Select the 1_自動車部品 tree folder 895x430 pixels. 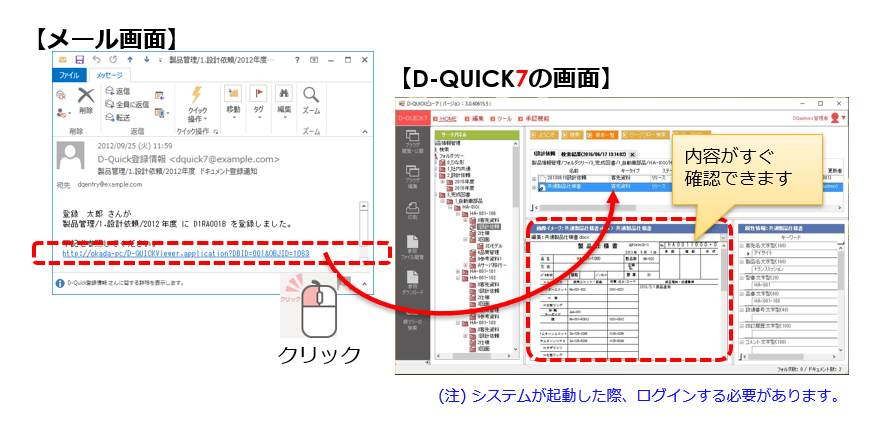tap(465, 201)
